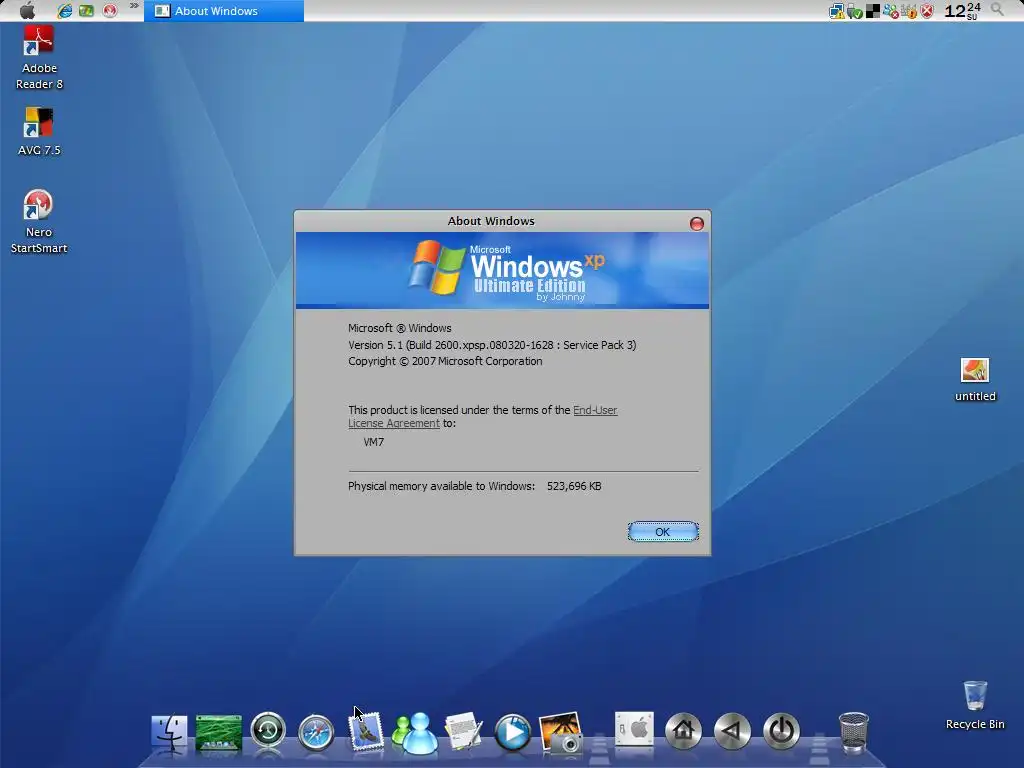Click the 523,696 KB memory value
The height and width of the screenshot is (768, 1024).
574,486
